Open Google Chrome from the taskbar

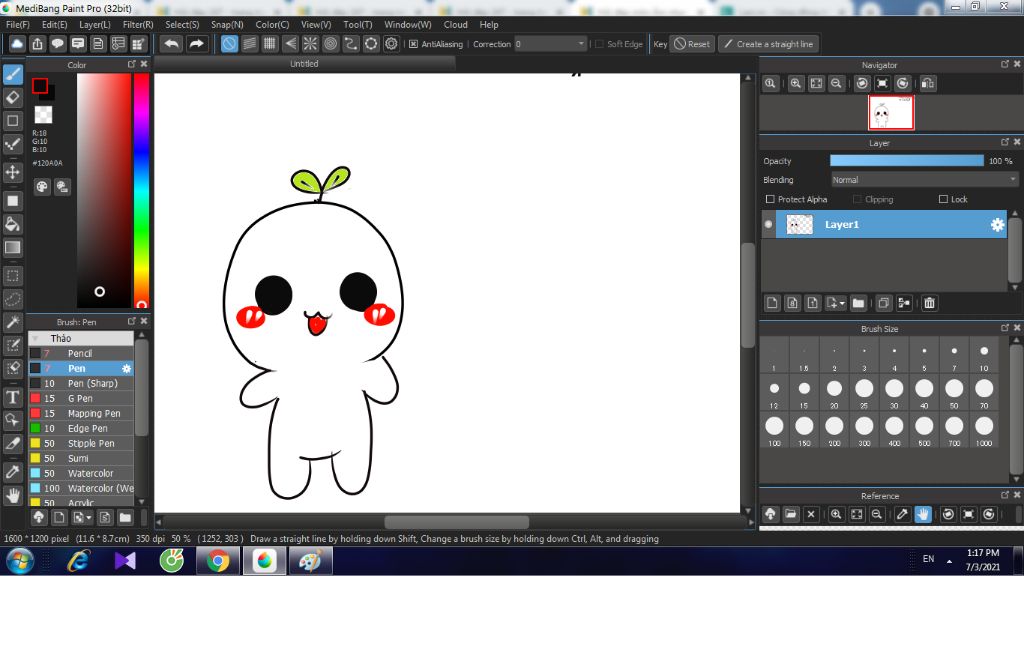tap(217, 561)
